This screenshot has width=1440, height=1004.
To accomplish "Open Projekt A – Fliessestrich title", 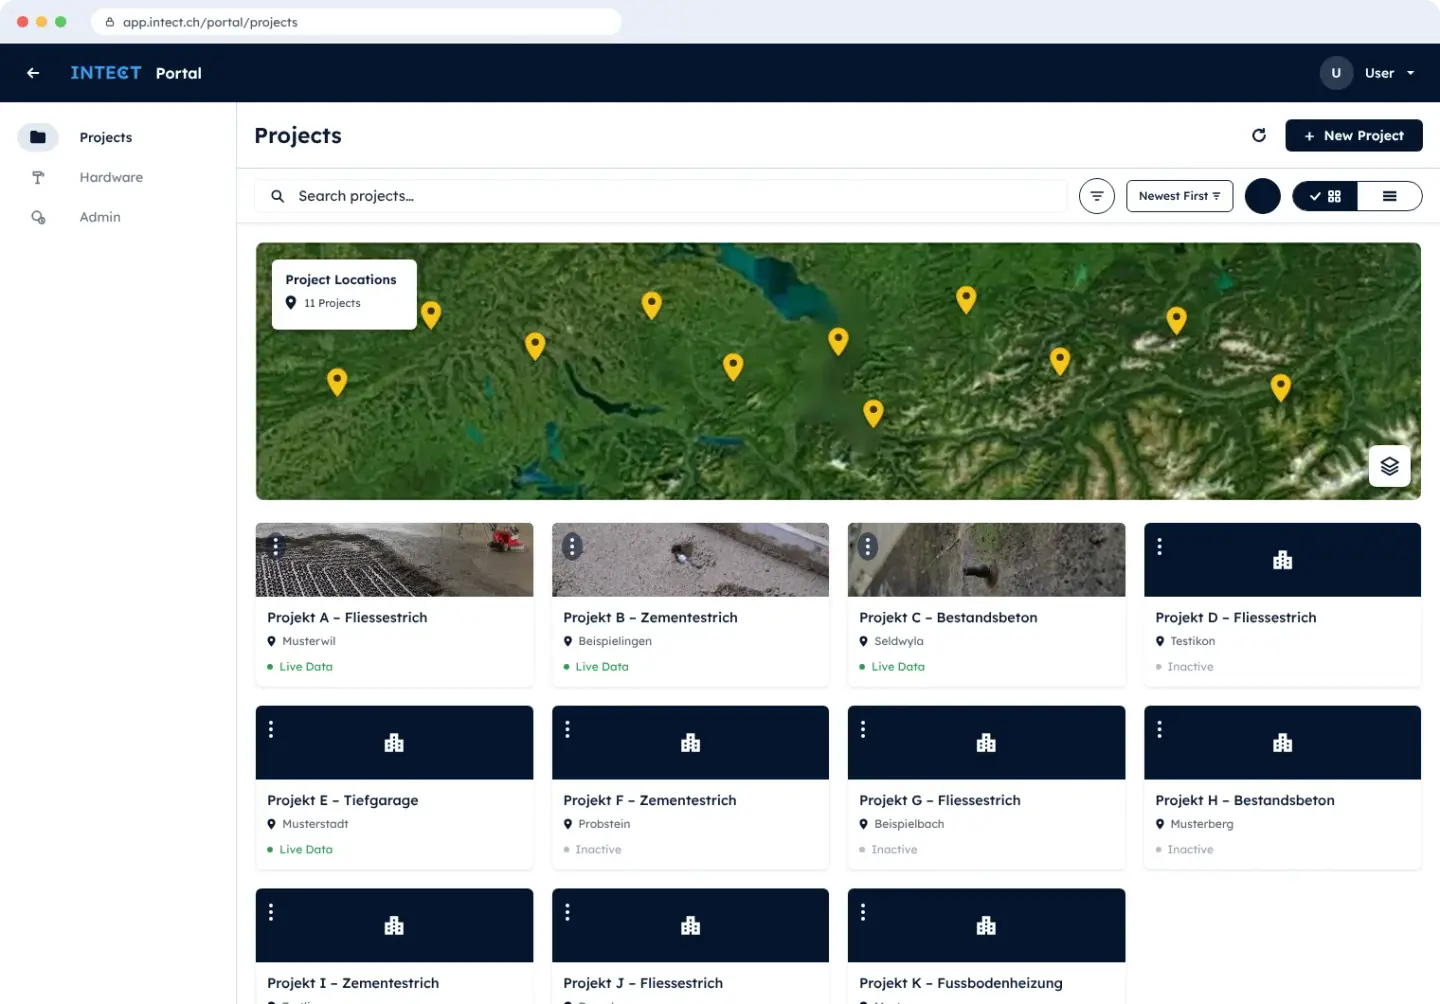I will pos(347,618).
